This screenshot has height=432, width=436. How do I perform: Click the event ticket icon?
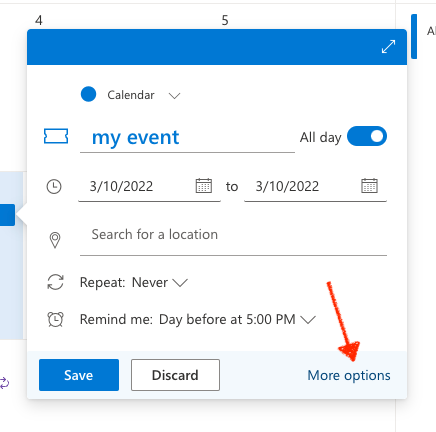coord(56,136)
